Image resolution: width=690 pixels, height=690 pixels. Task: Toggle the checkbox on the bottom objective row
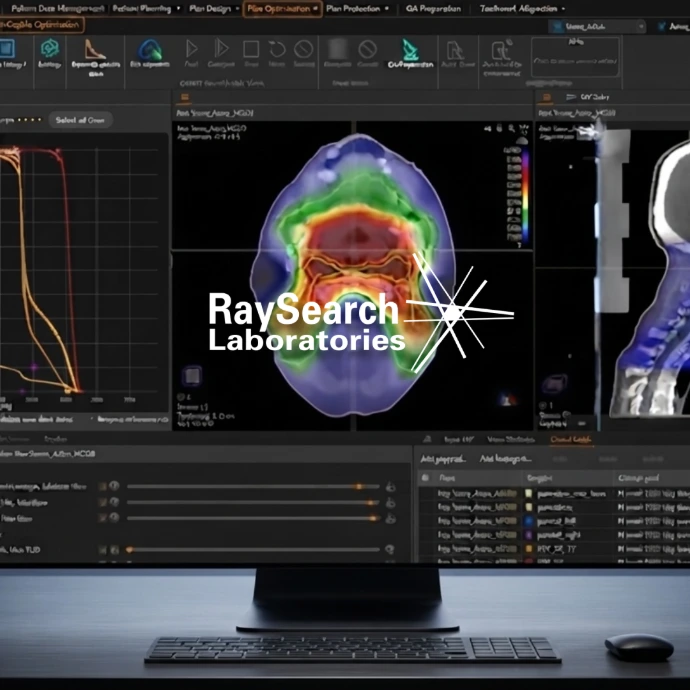(103, 550)
